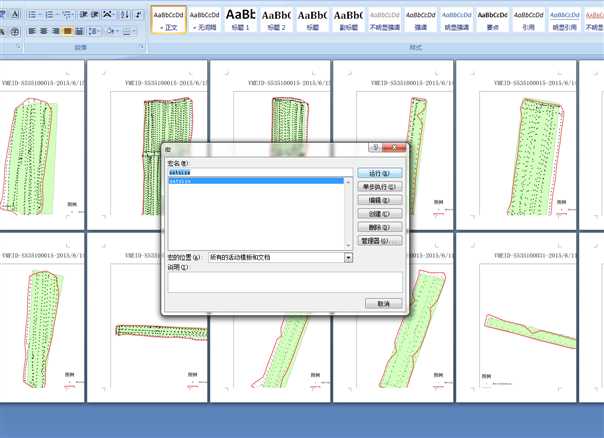Apply bullet list formatting
This screenshot has height=438, width=604.
point(34,15)
